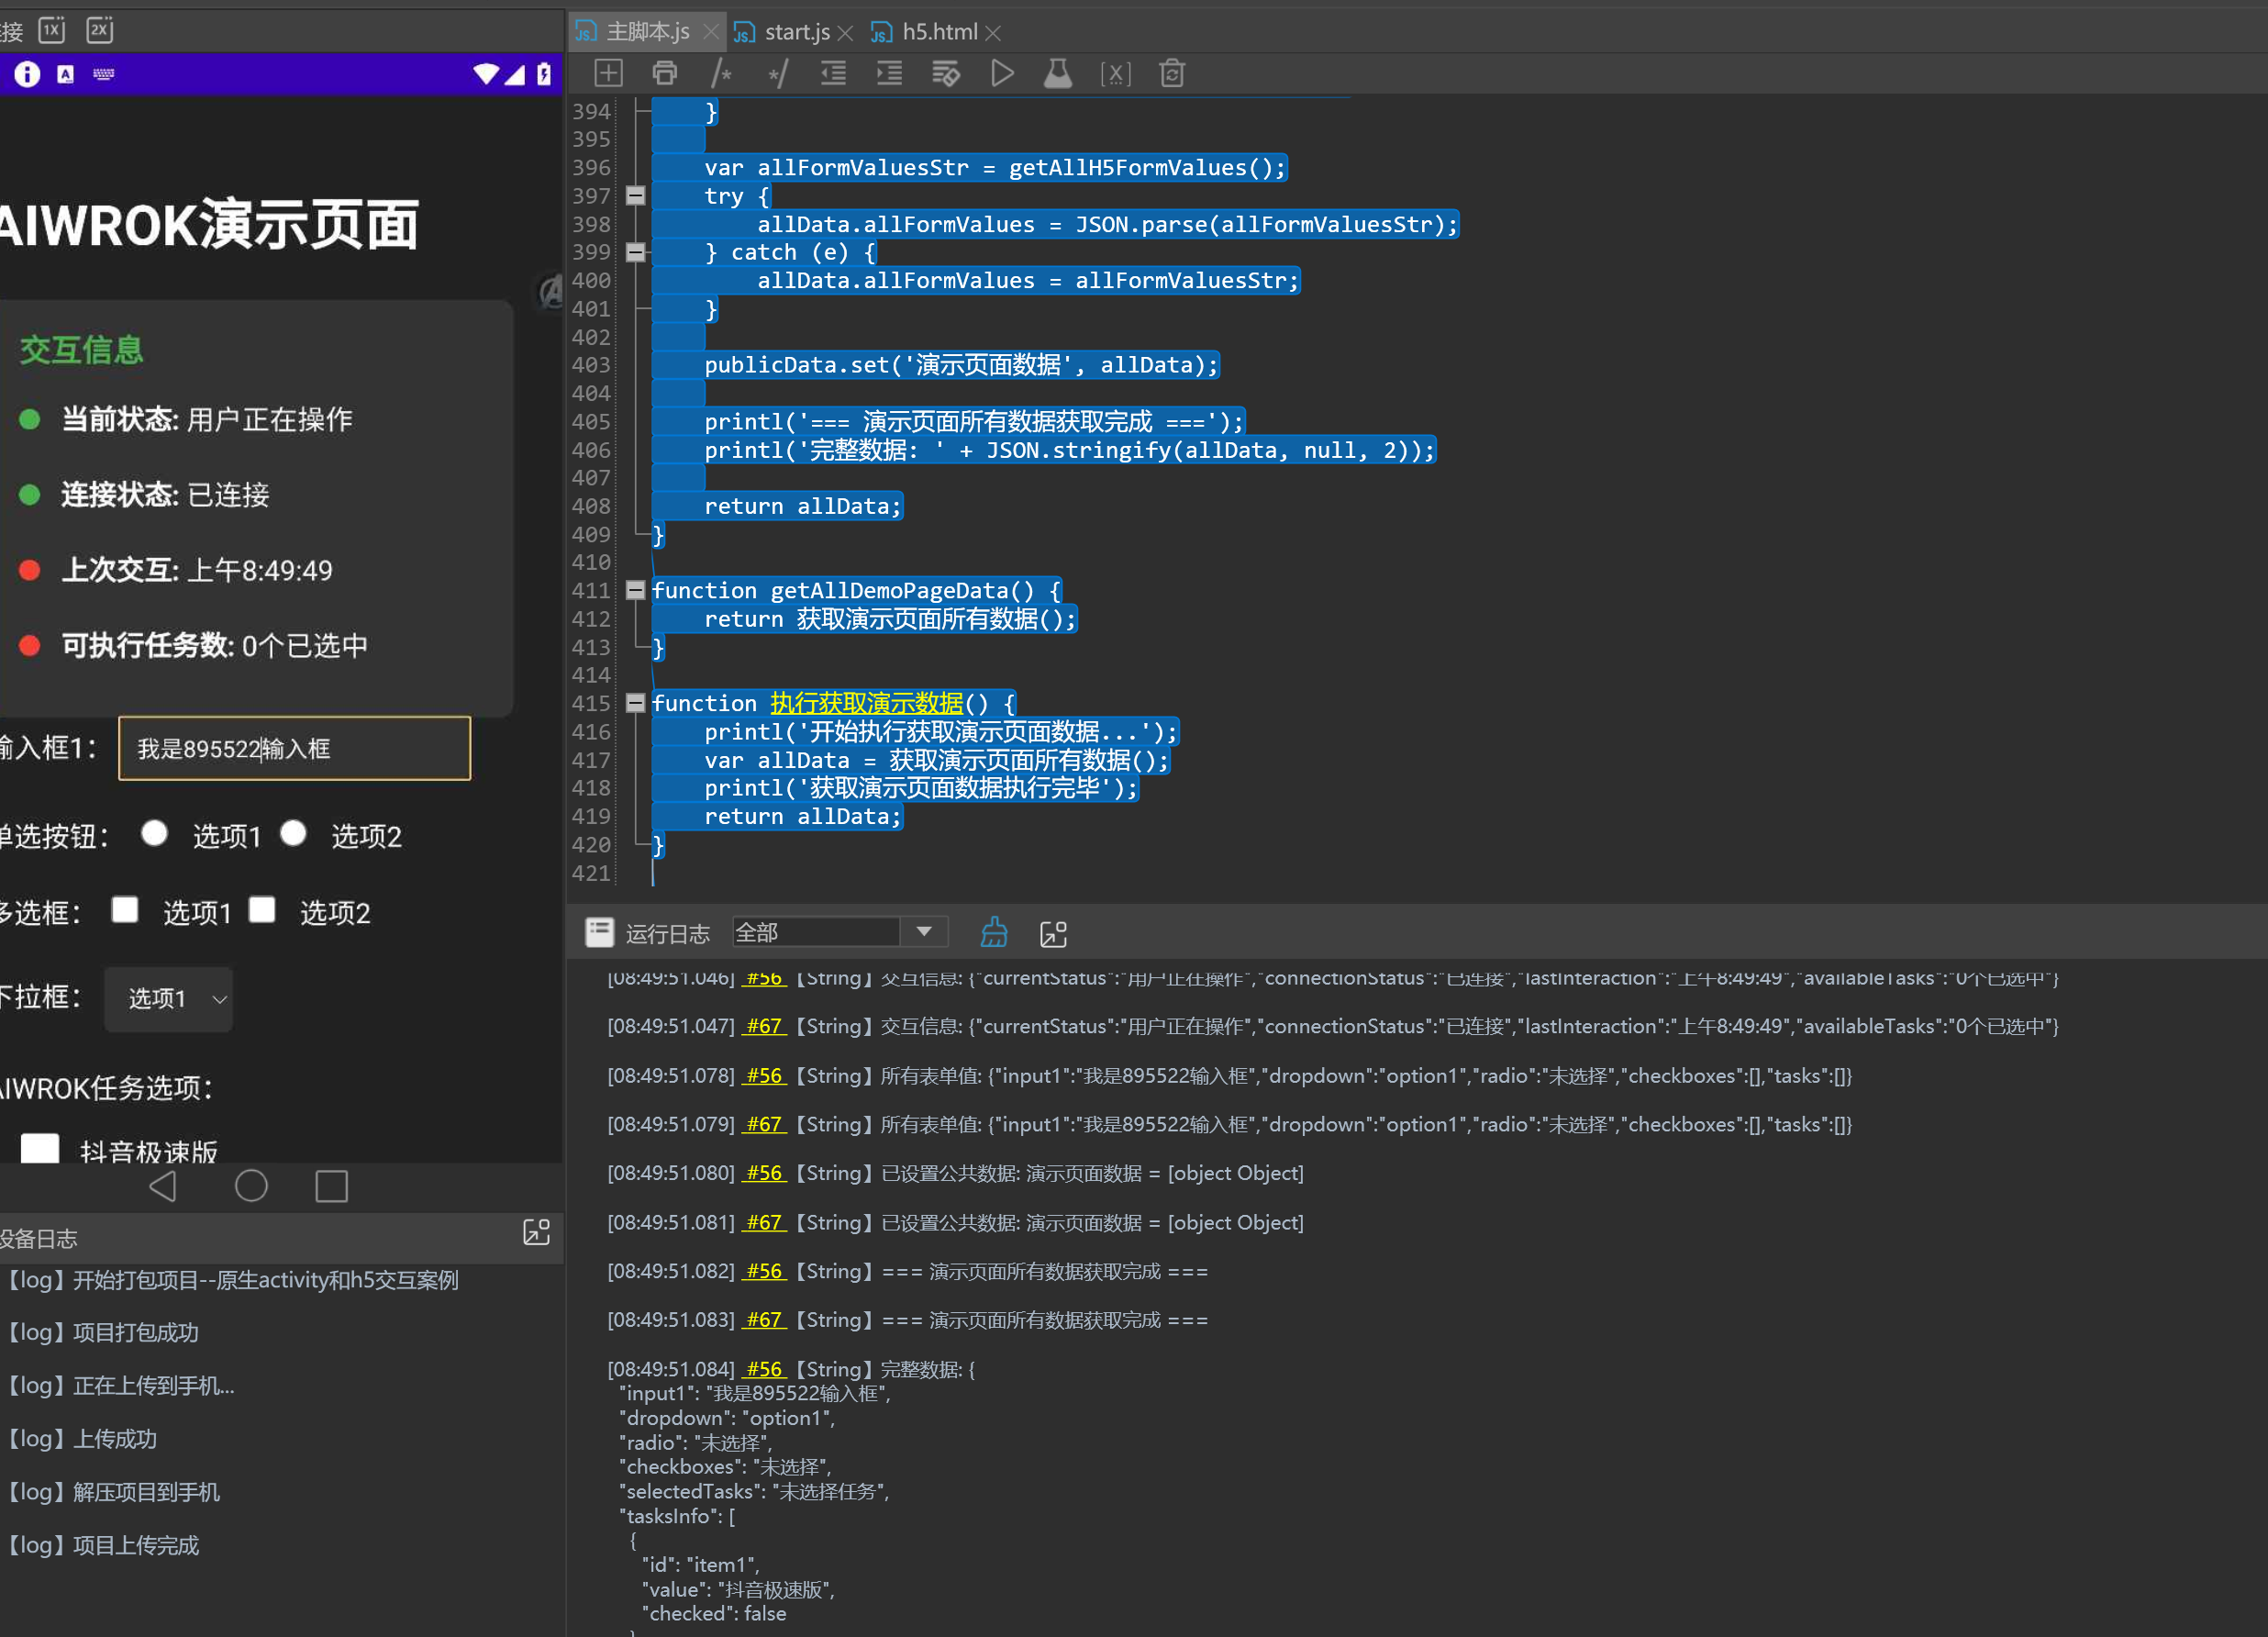Collapse the function 执行获取演示数据 fold marker
This screenshot has height=1637, width=2268.
click(635, 703)
